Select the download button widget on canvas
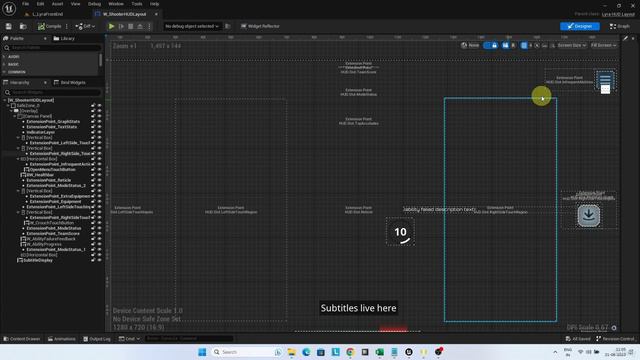 589,216
